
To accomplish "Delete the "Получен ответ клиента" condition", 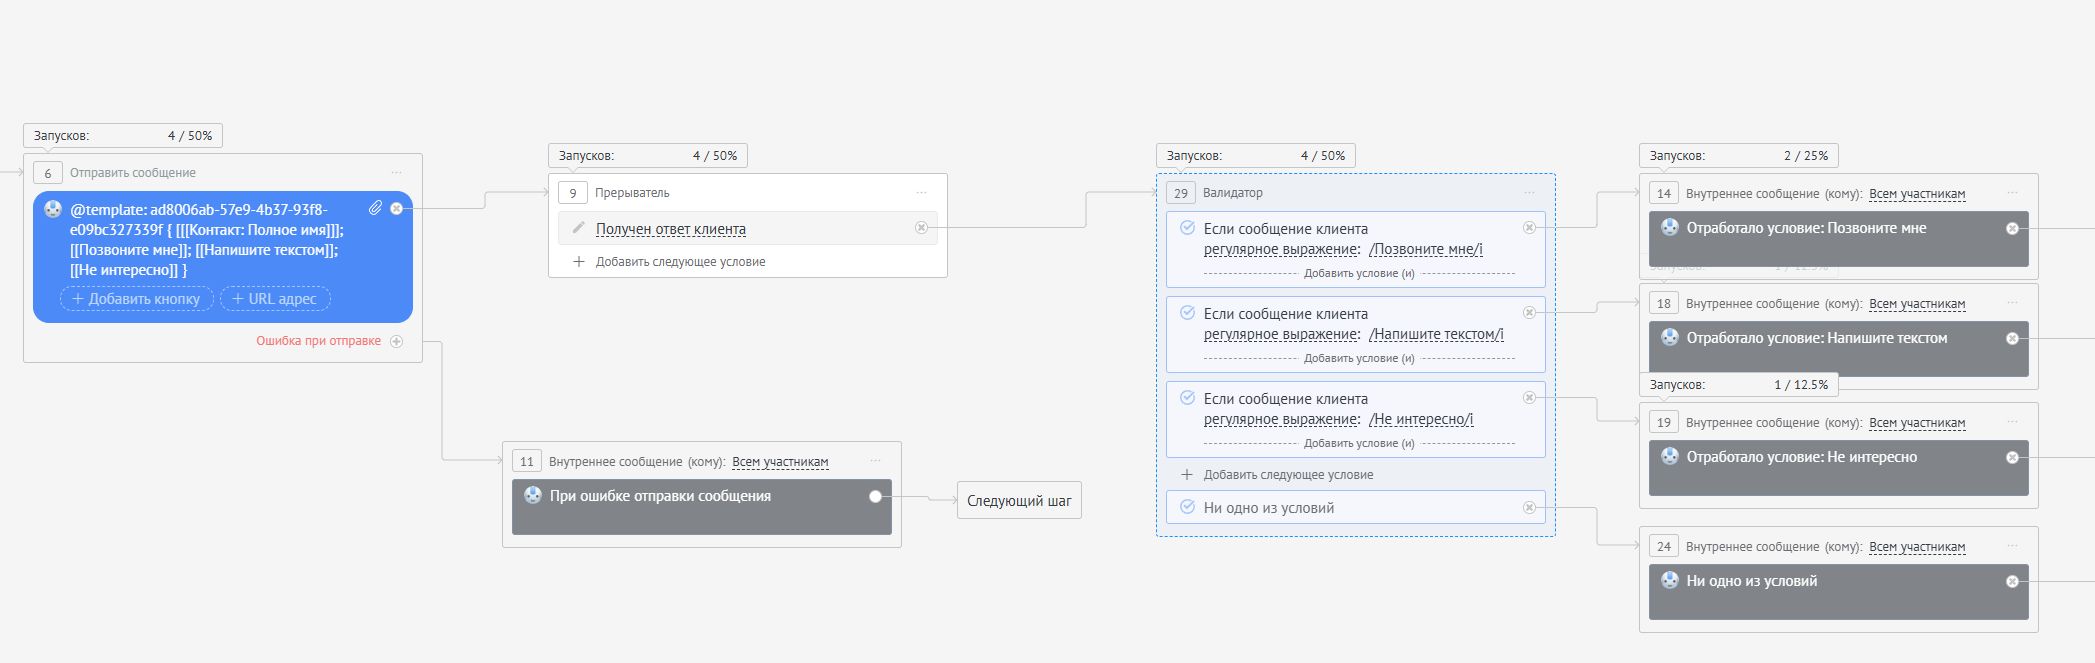I will (x=921, y=228).
